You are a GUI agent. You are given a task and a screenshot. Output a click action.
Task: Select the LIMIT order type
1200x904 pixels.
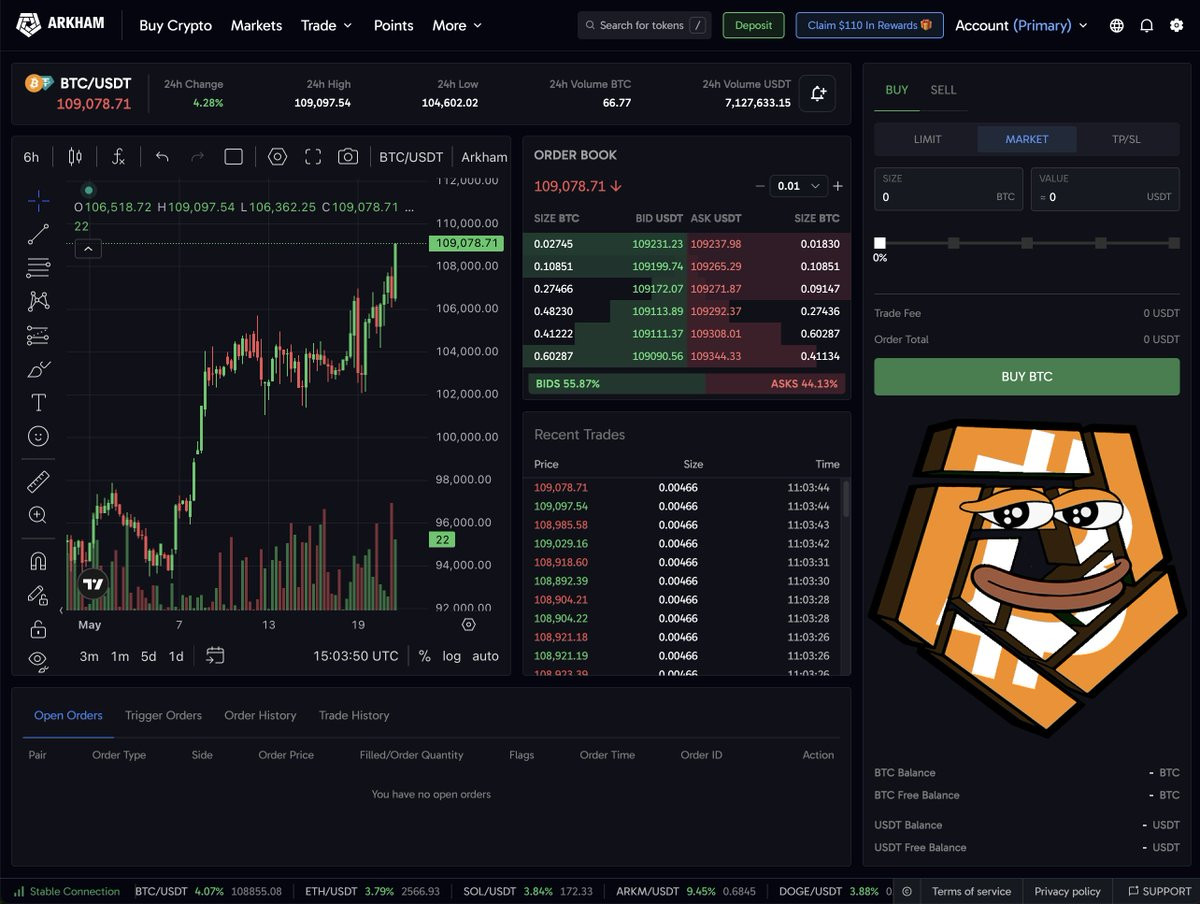click(x=927, y=139)
